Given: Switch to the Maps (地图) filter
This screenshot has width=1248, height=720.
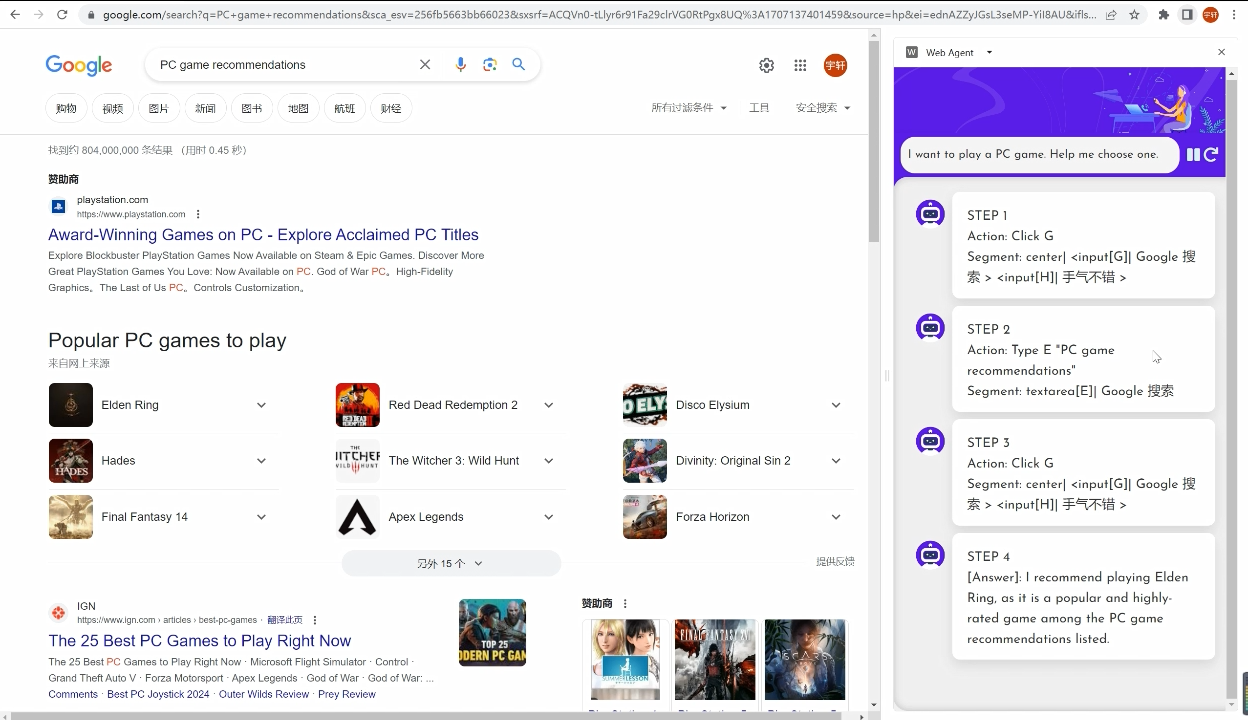Looking at the screenshot, I should pyautogui.click(x=298, y=108).
